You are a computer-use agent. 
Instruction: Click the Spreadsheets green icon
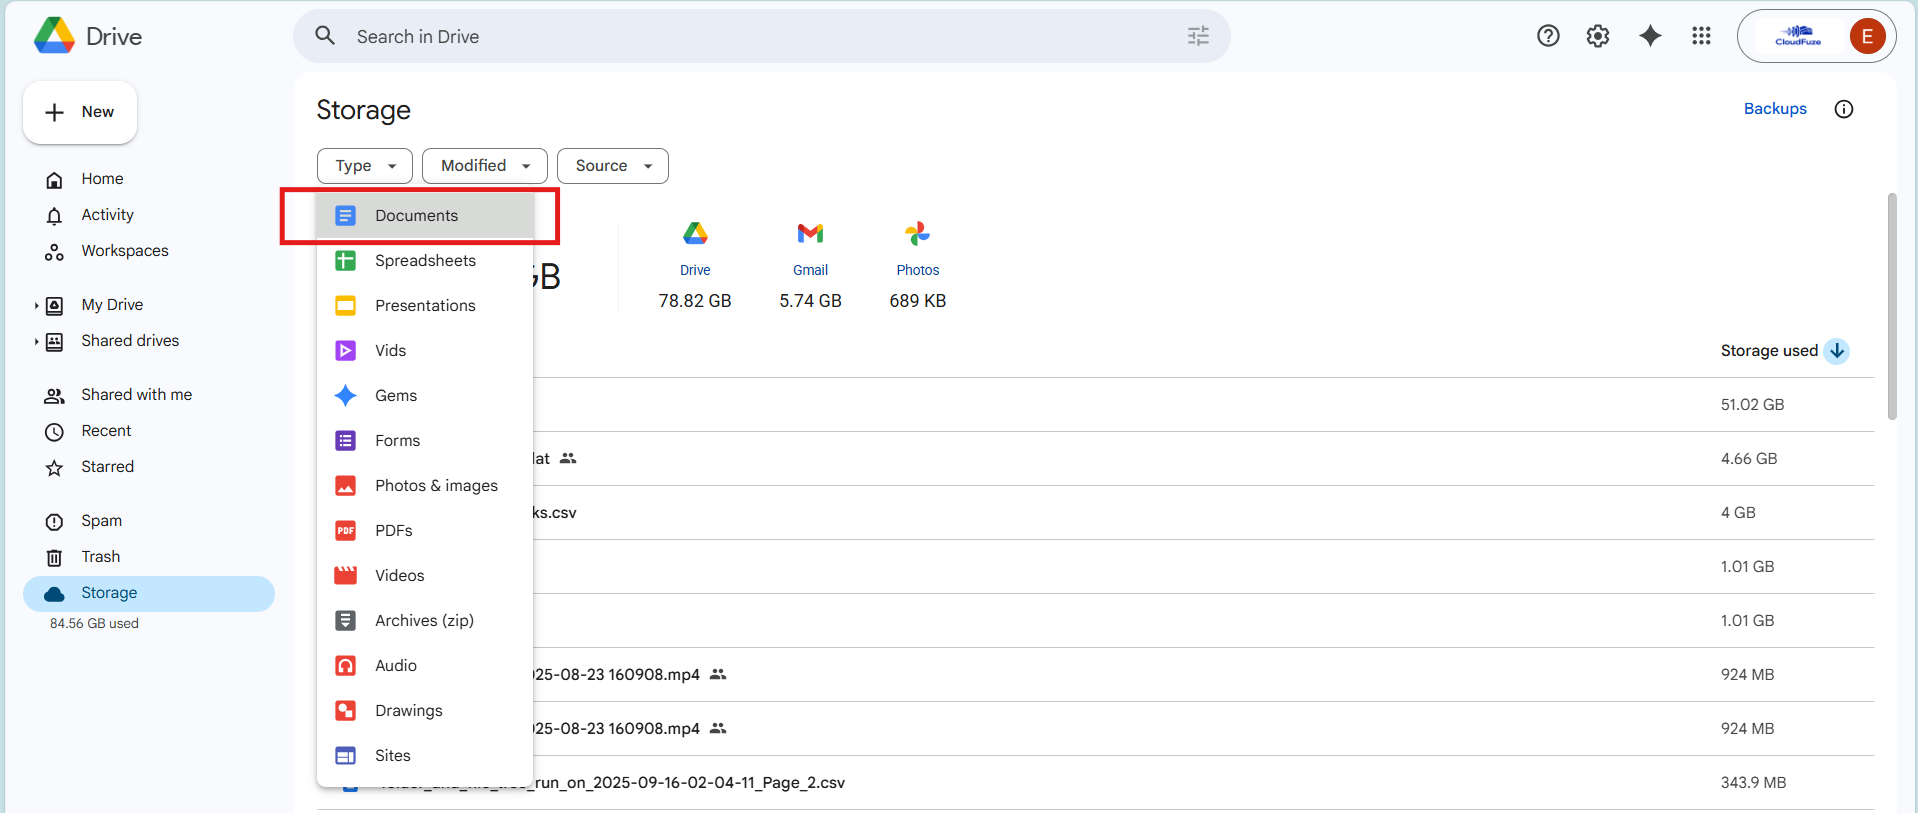(x=345, y=260)
